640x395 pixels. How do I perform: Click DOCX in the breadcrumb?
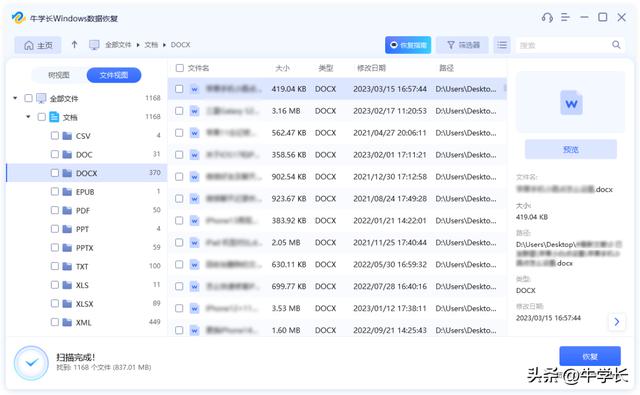click(x=180, y=45)
